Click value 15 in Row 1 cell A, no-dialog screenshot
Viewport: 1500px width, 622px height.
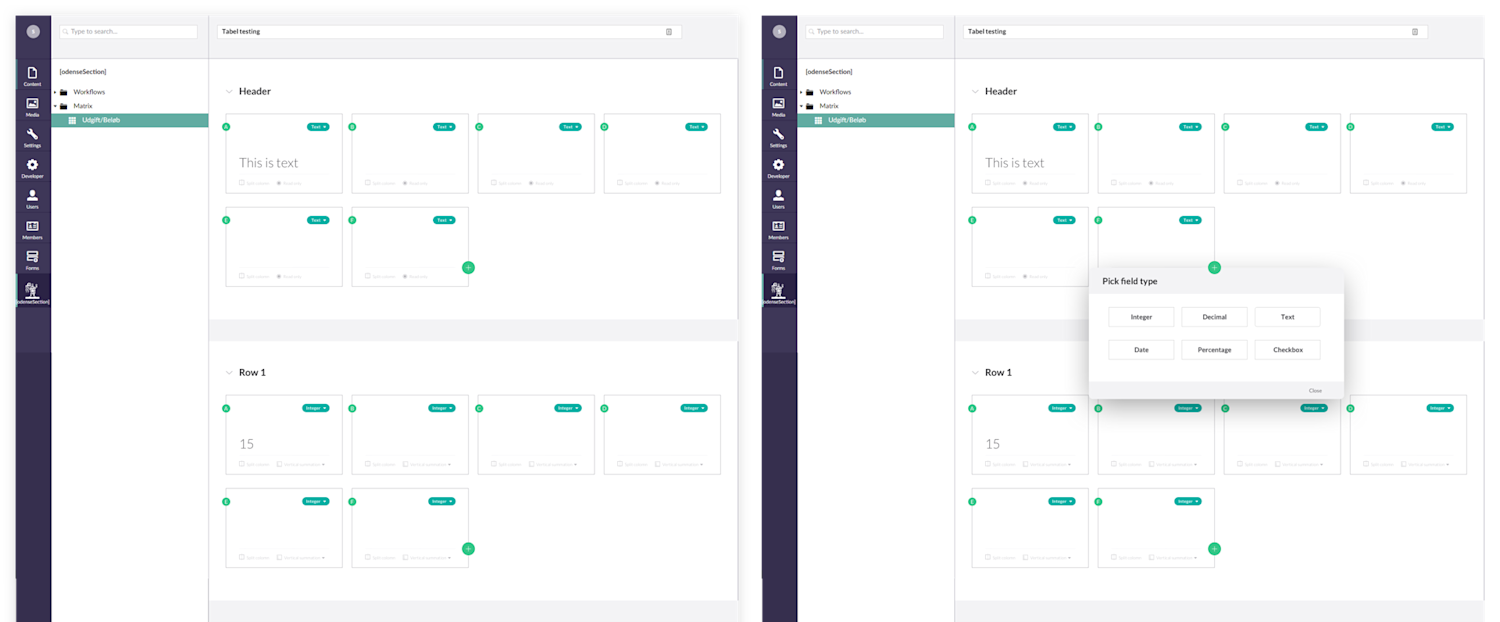[246, 444]
